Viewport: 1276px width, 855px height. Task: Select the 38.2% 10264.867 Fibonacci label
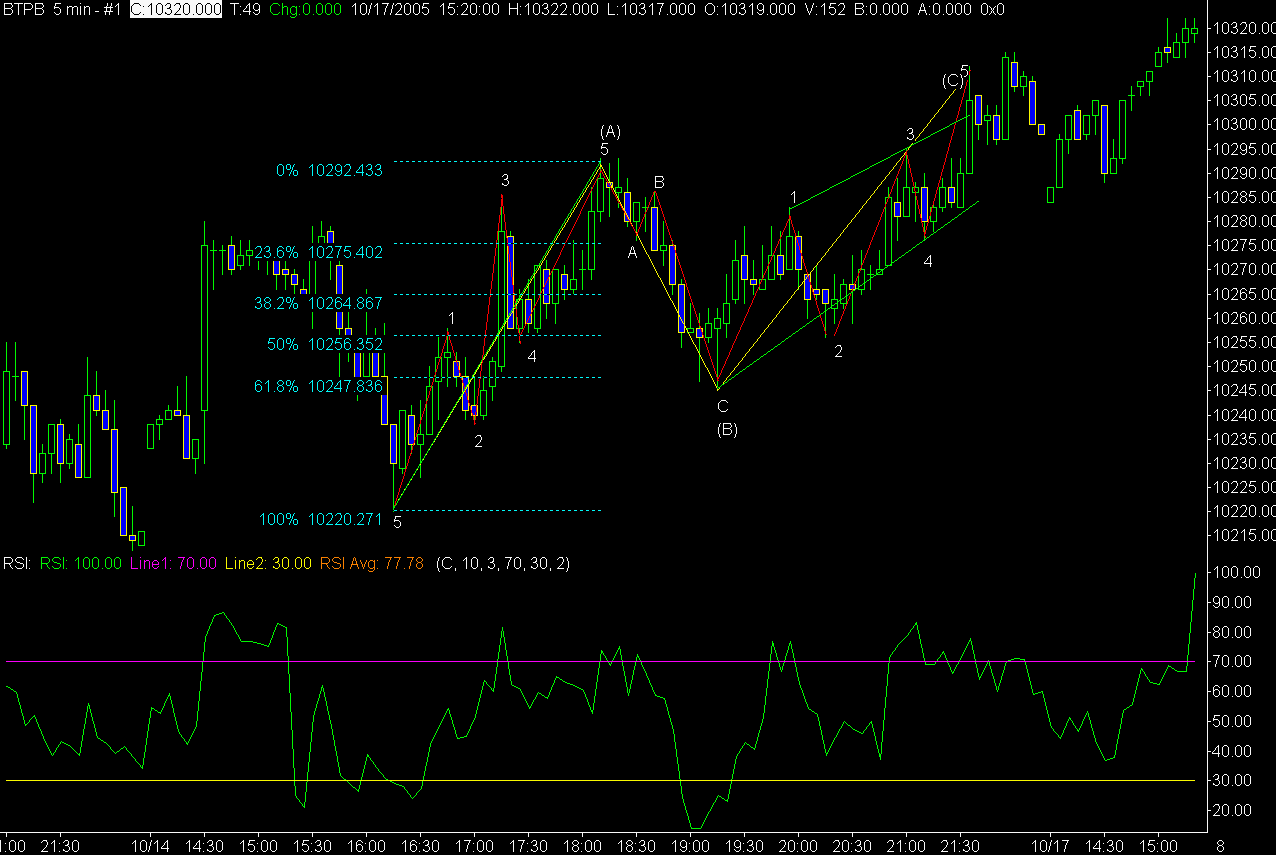pos(319,303)
